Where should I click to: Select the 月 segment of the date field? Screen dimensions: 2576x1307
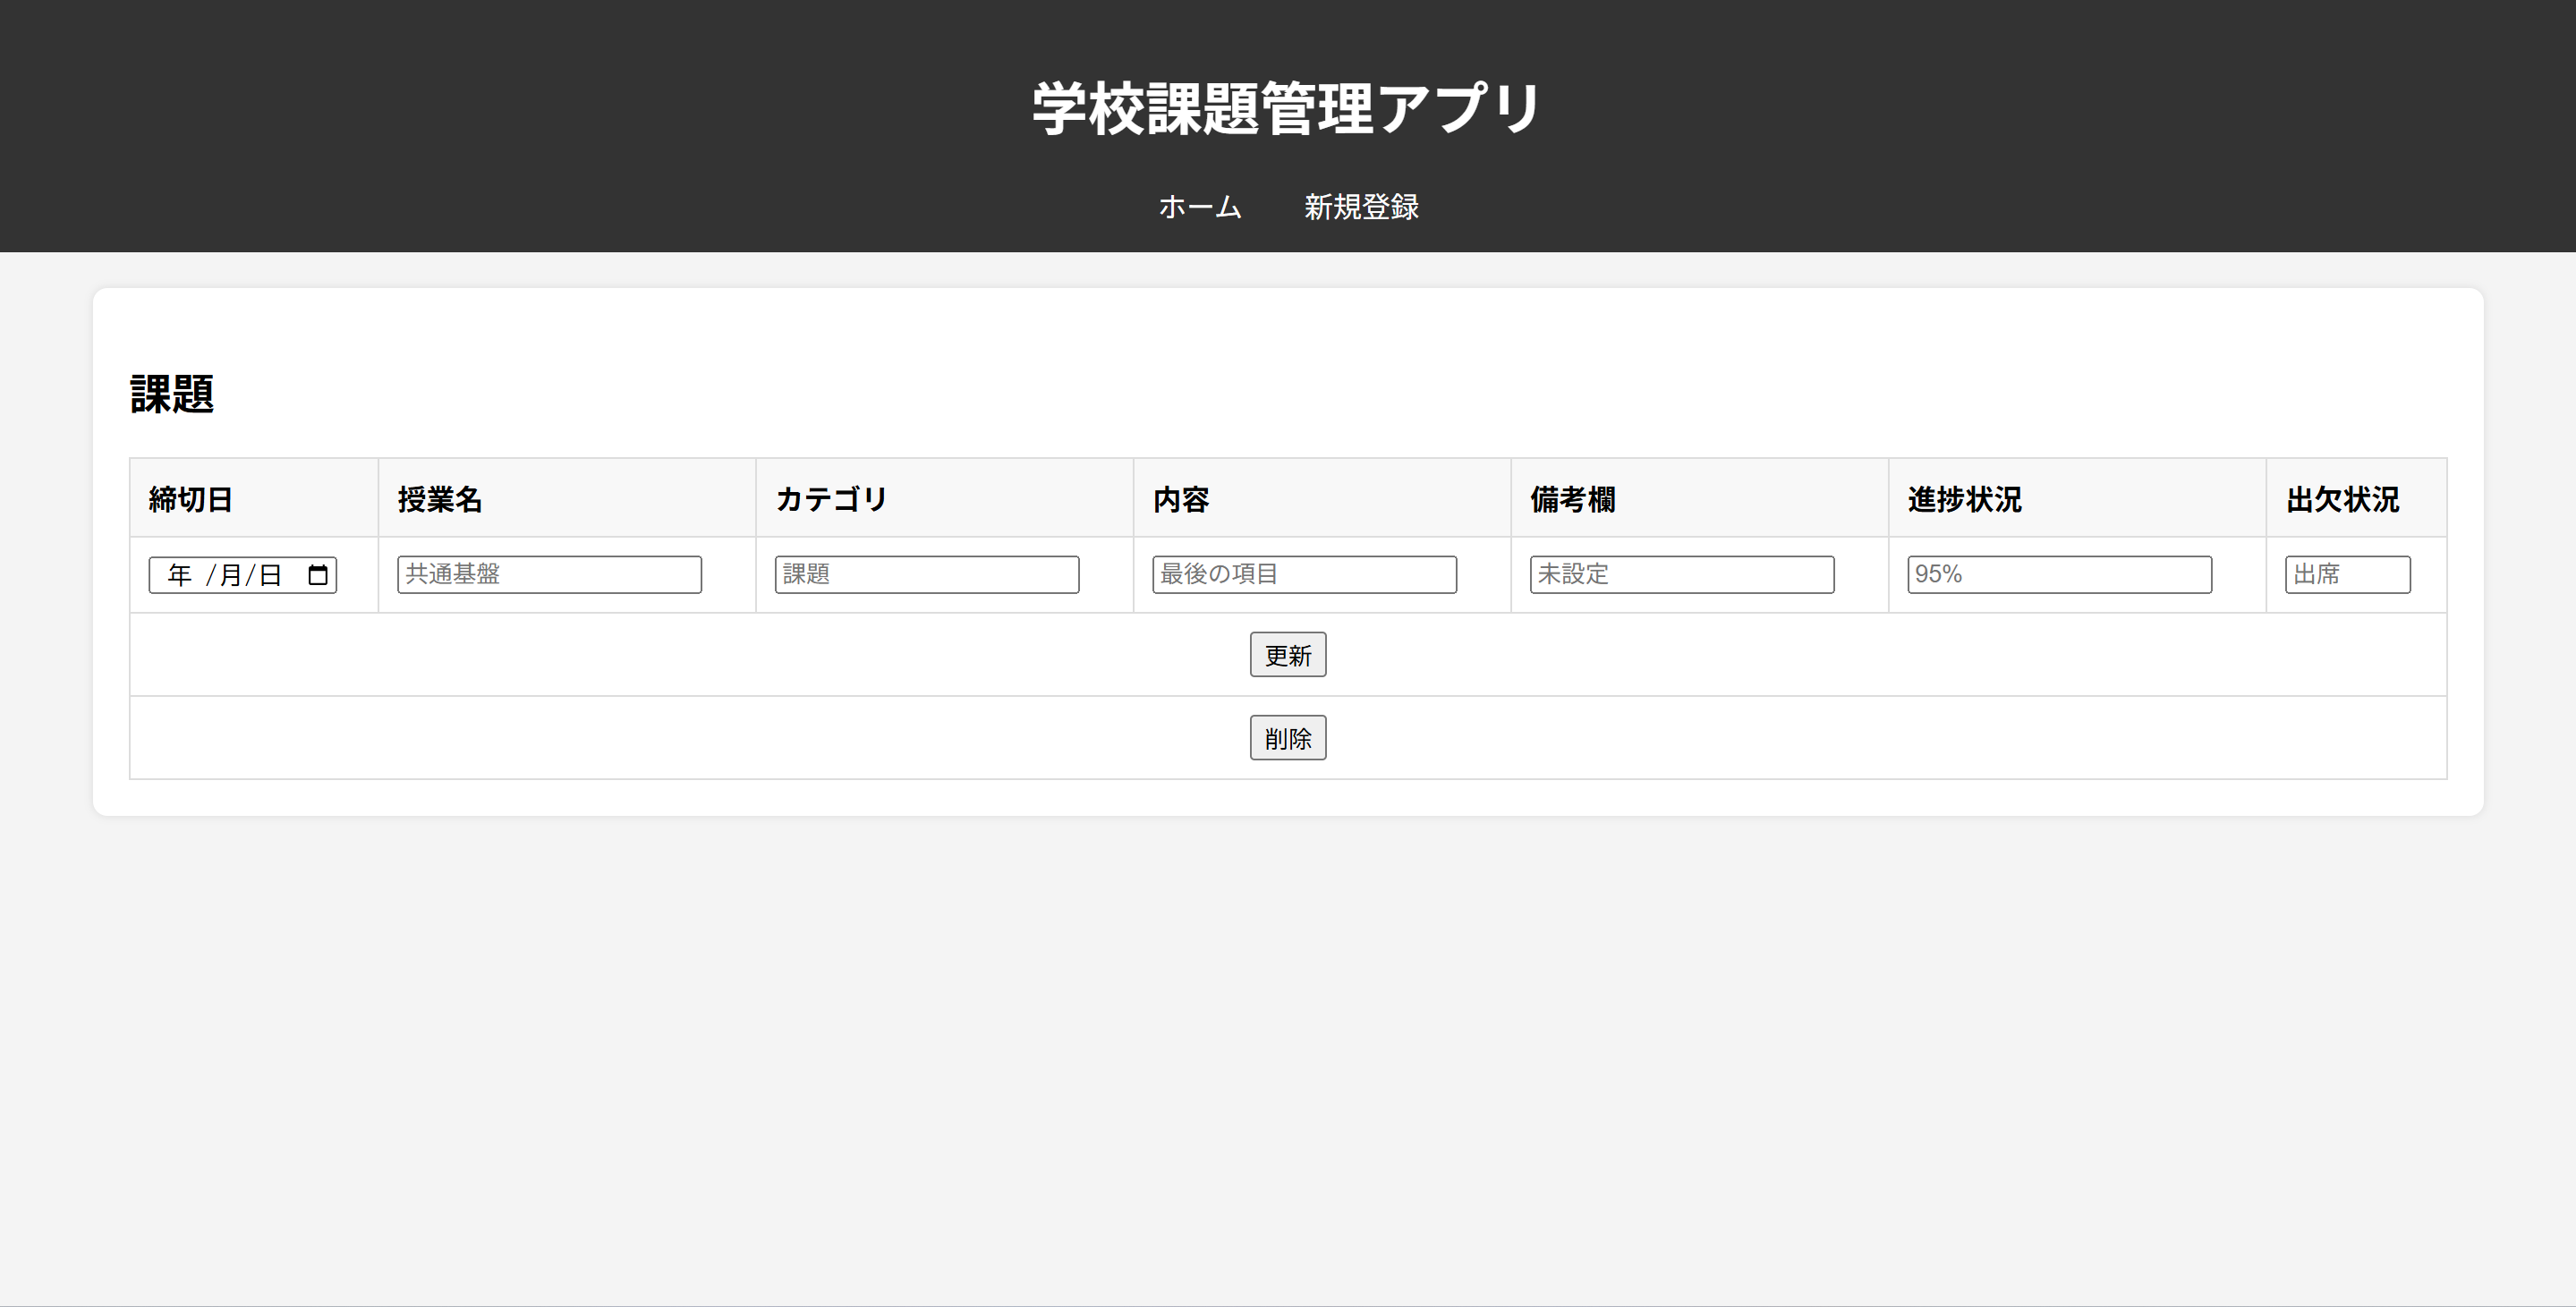231,575
